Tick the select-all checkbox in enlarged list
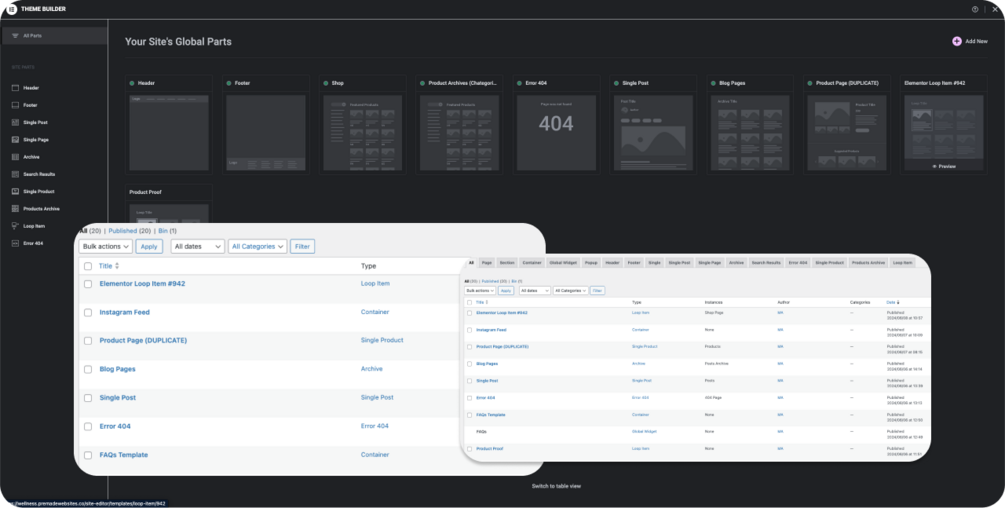Viewport: 1005px width, 508px height. point(88,266)
